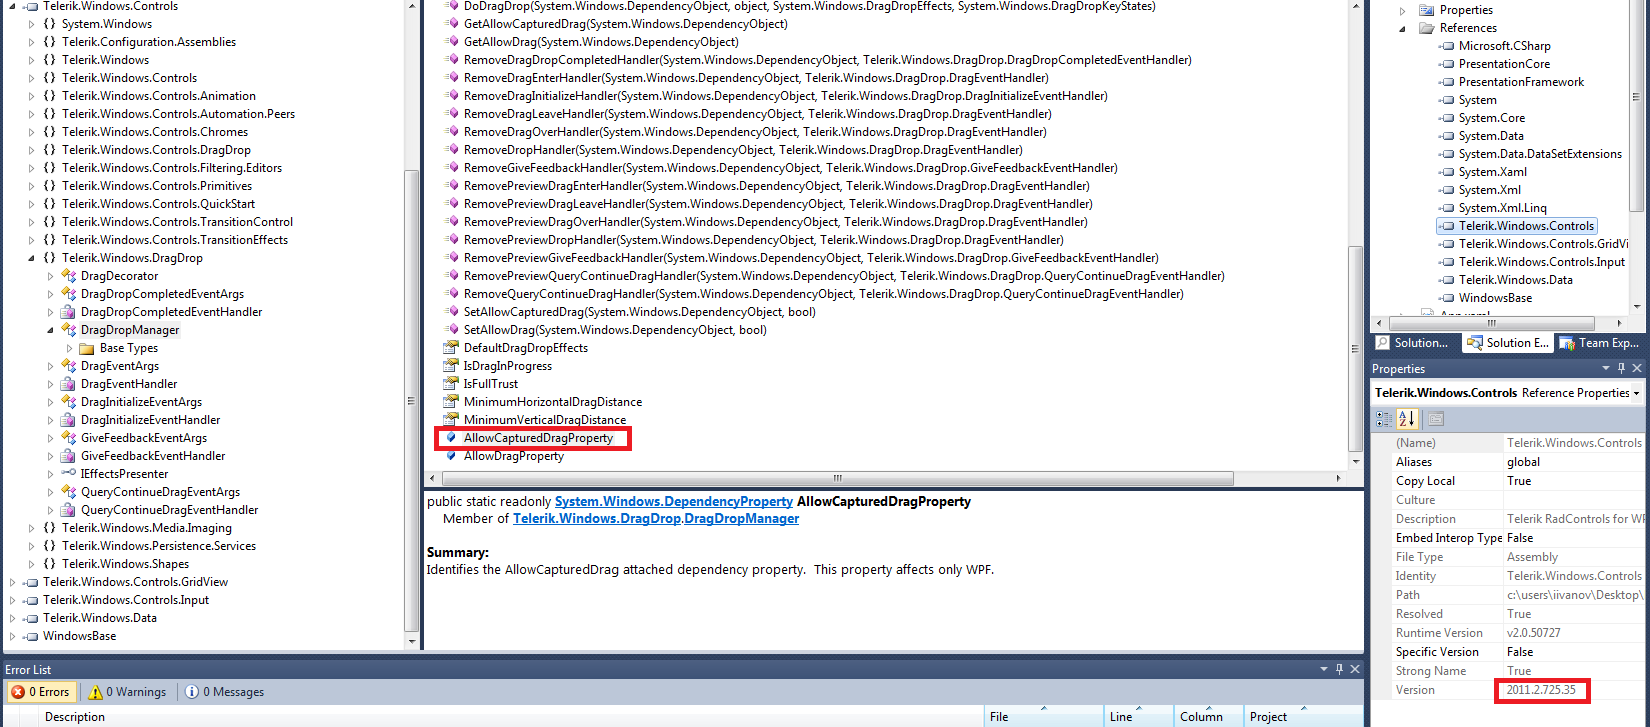Image resolution: width=1650 pixels, height=727 pixels.
Task: Click the property icon beside DefaultDragDropEffects
Action: pos(451,348)
